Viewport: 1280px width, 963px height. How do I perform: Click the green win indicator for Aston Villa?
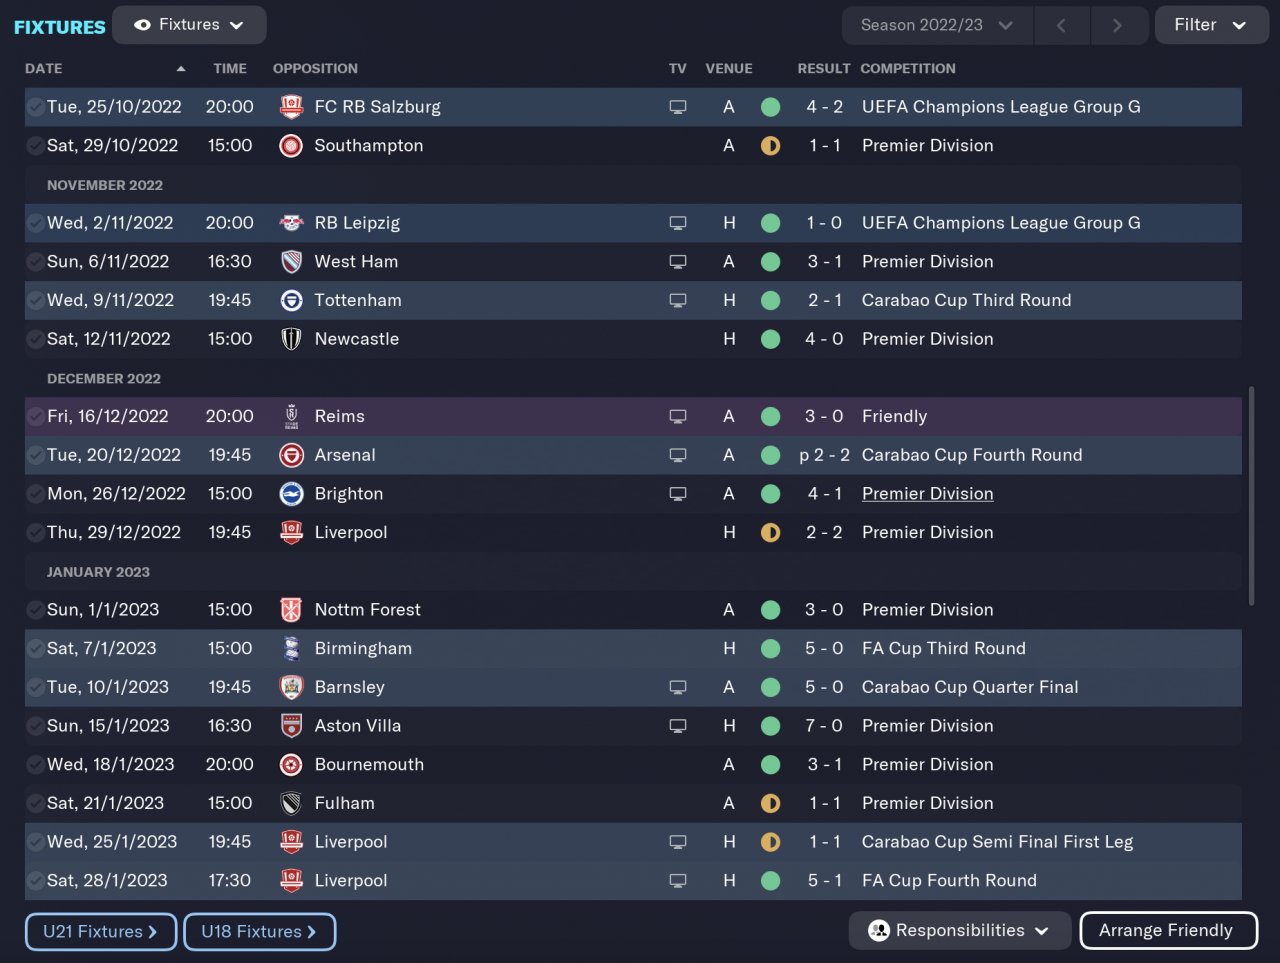pyautogui.click(x=770, y=726)
